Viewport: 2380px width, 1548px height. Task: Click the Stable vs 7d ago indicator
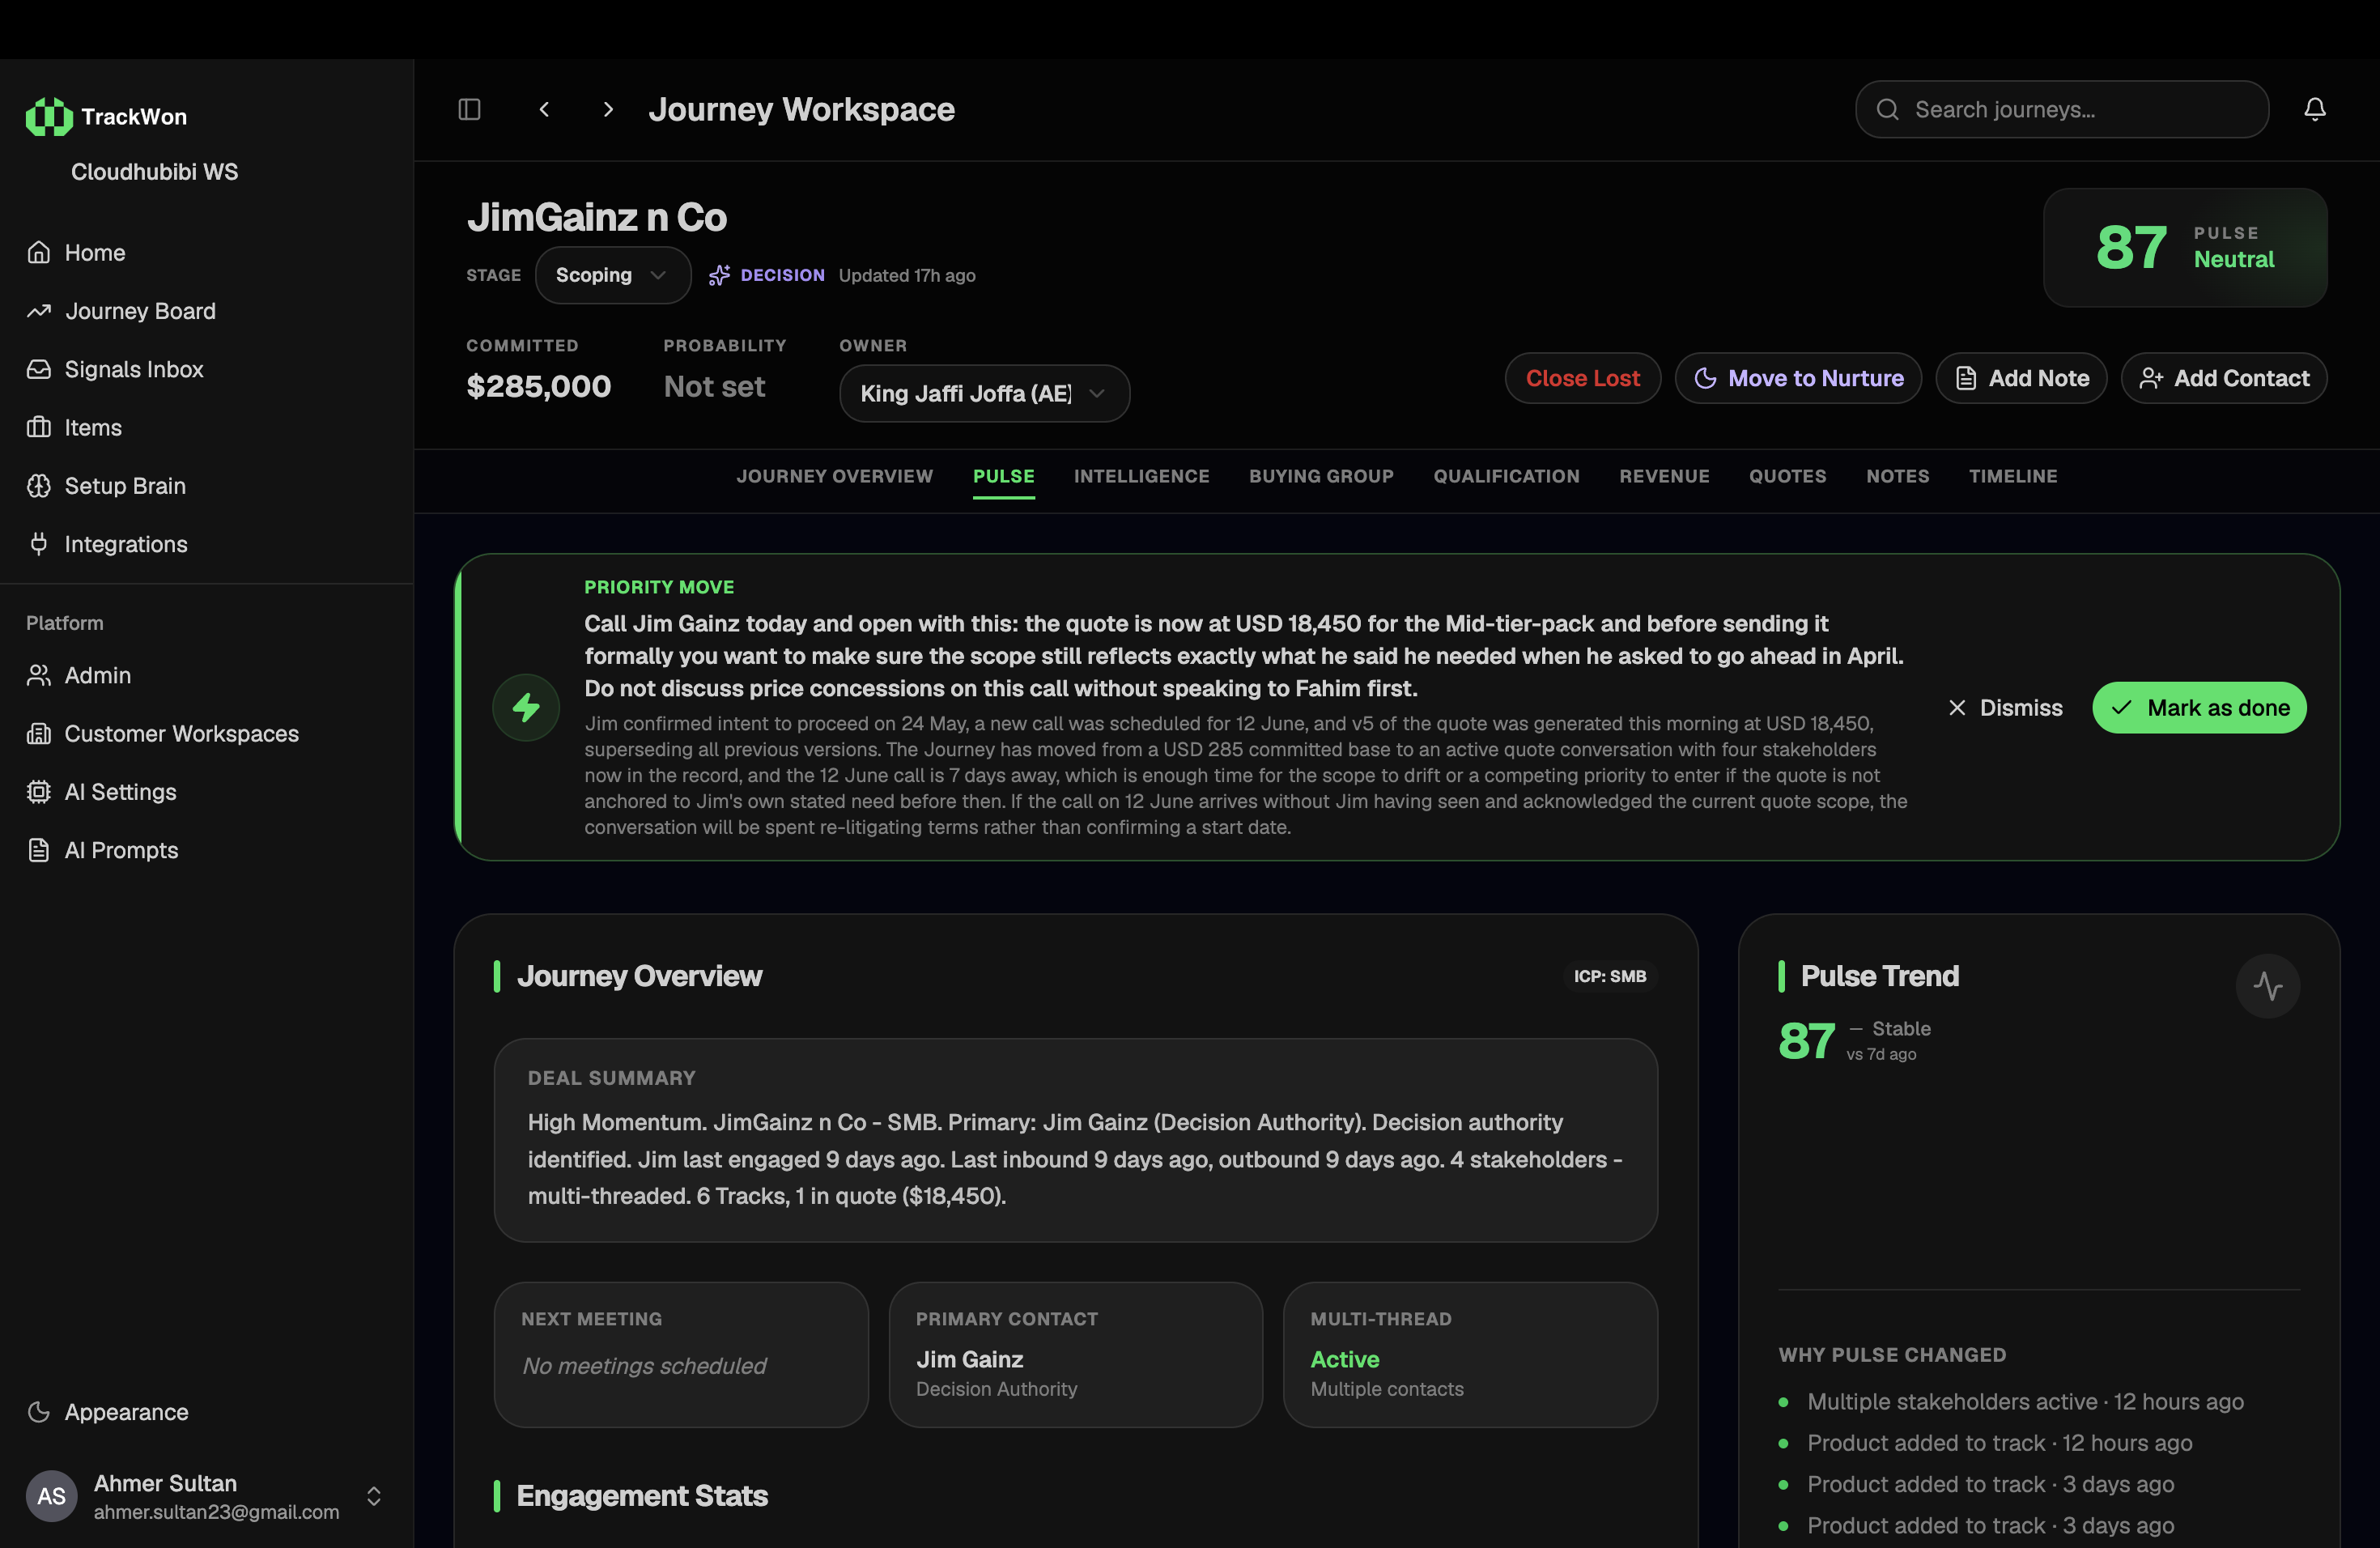coord(1889,1040)
